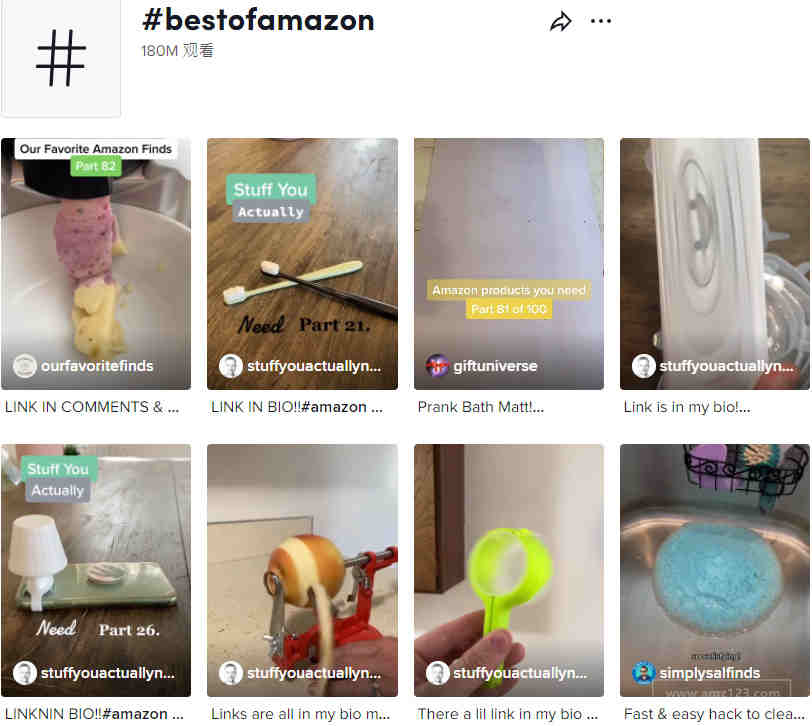Viewport: 812px width, 726px height.
Task: Open the Our Favorite Amazon Finds video
Action: (x=96, y=264)
